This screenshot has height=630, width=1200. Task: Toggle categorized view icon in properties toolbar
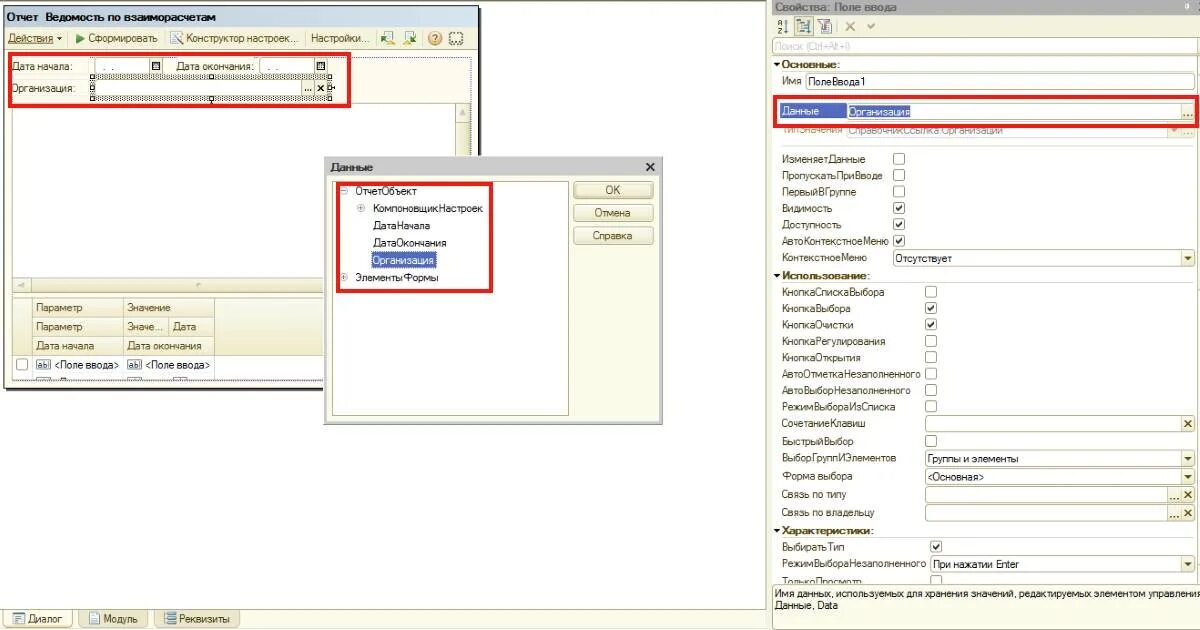pos(804,26)
